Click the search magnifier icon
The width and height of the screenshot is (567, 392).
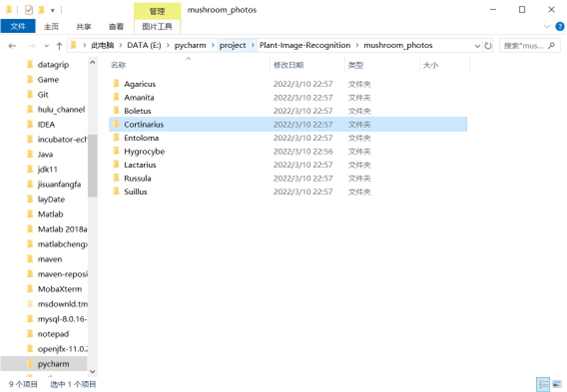[x=551, y=46]
